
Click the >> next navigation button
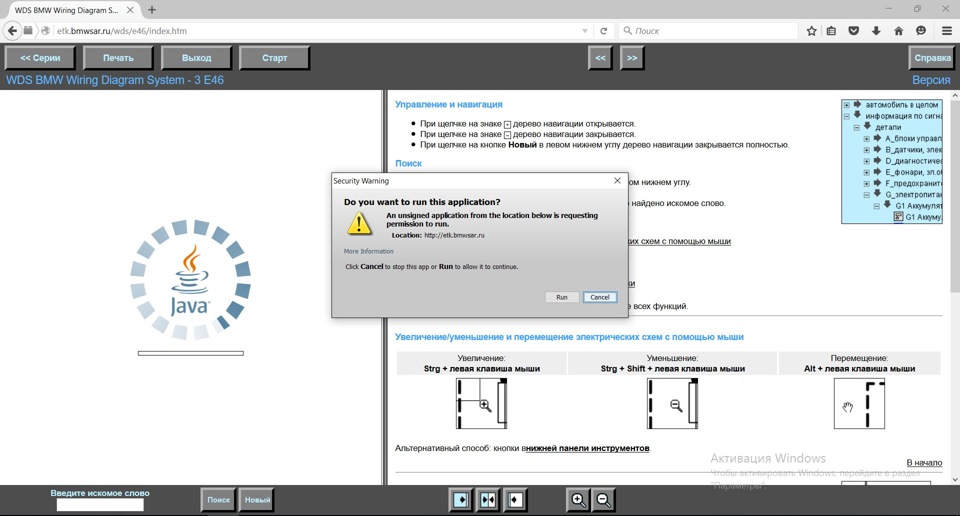pos(632,58)
